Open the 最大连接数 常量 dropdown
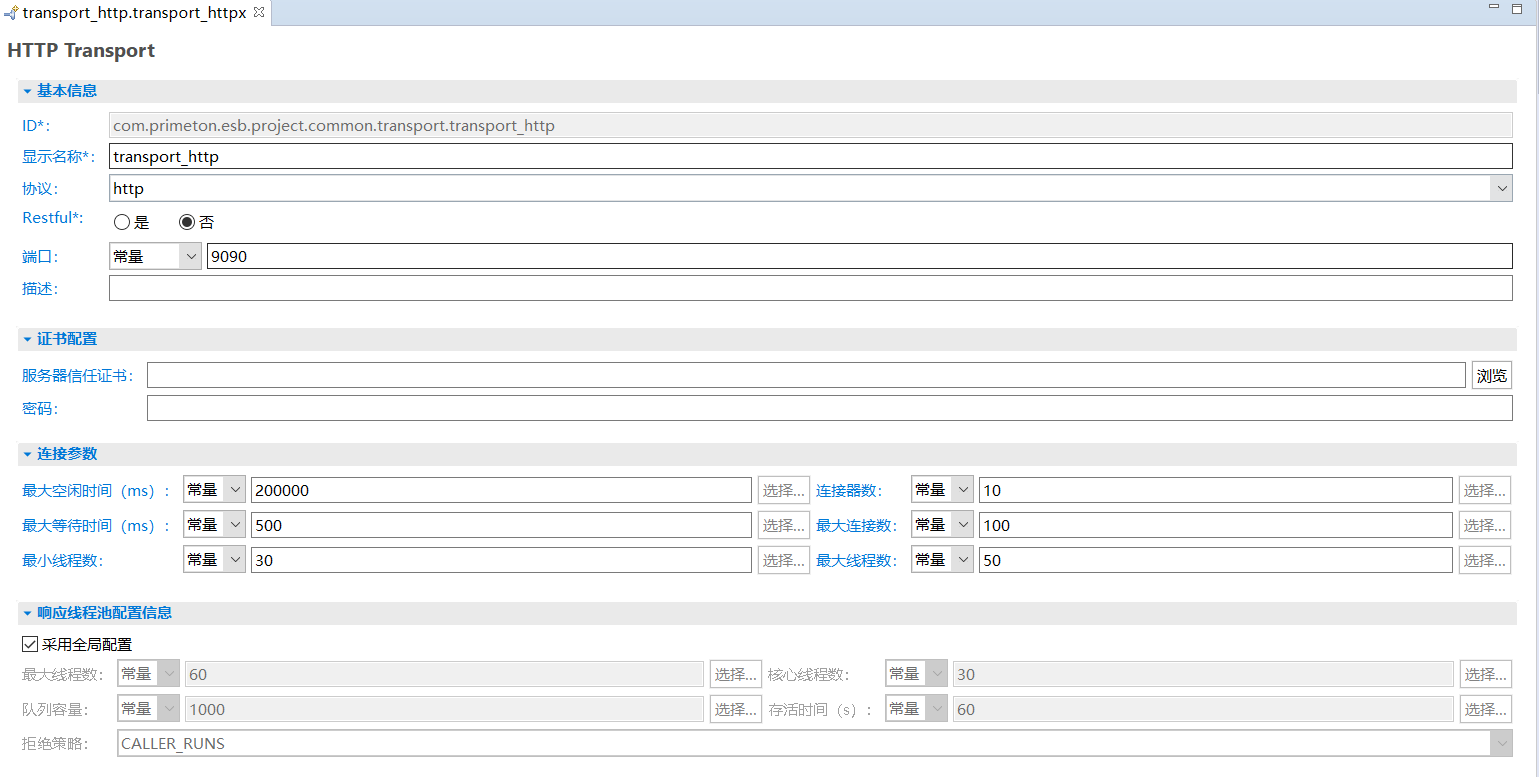 [942, 525]
